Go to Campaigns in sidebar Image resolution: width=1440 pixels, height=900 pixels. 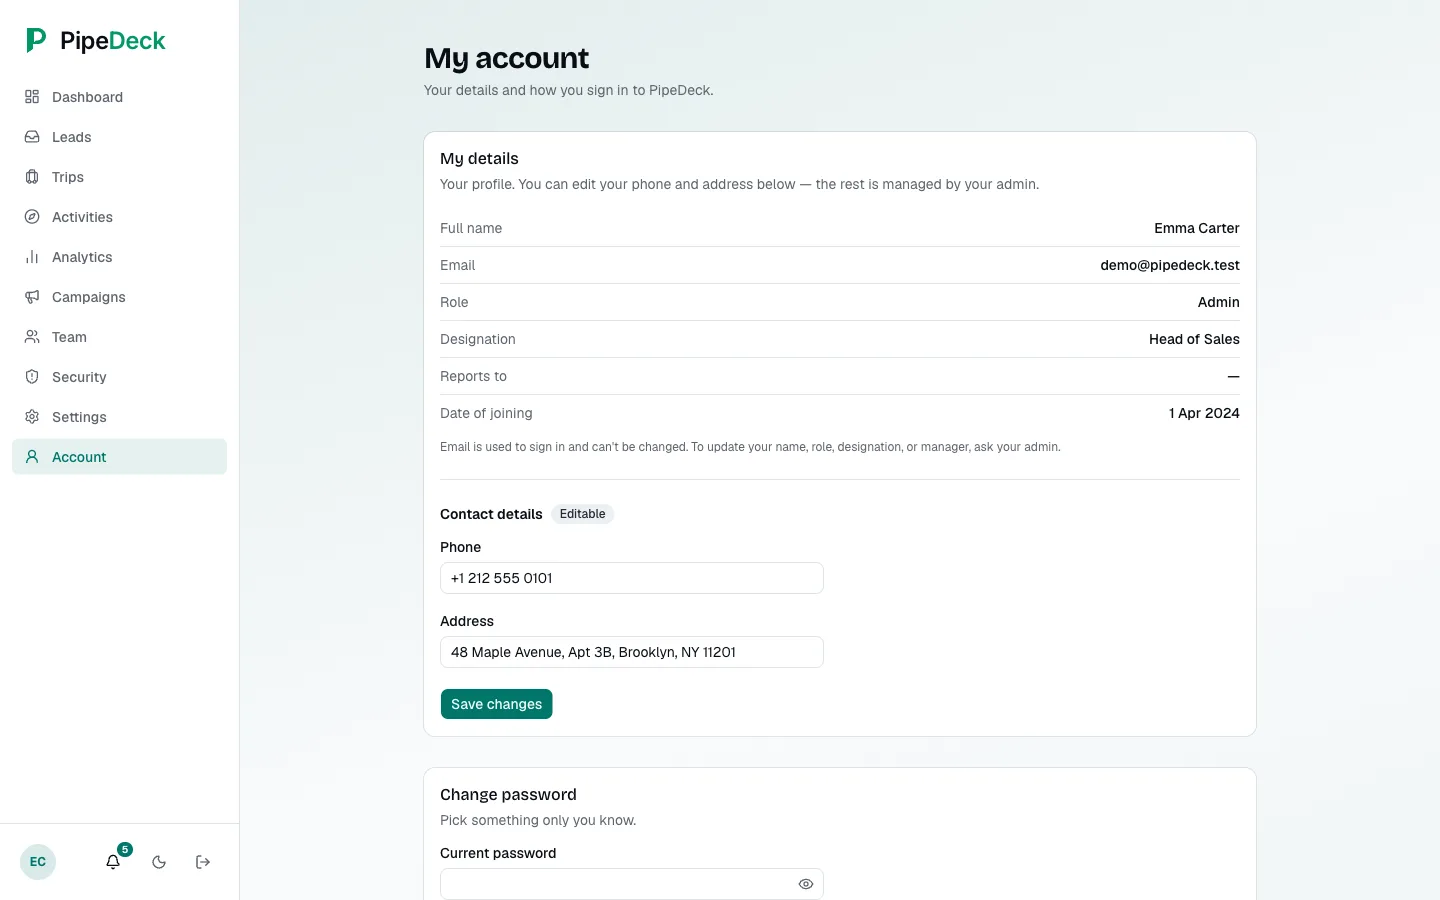[x=119, y=297]
